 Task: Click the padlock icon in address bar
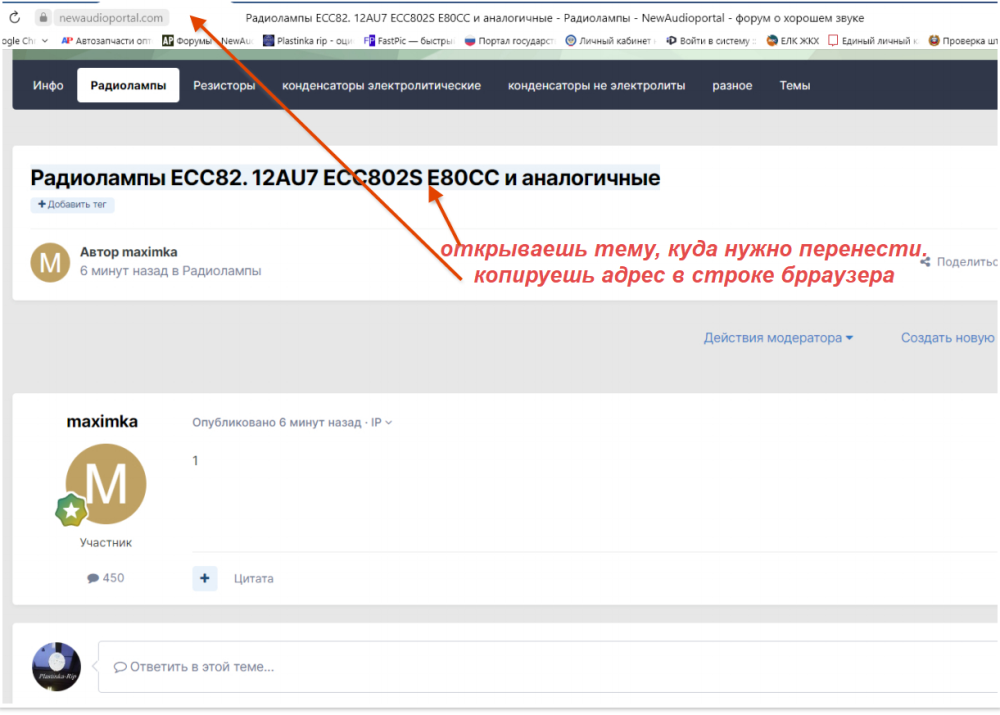43,18
